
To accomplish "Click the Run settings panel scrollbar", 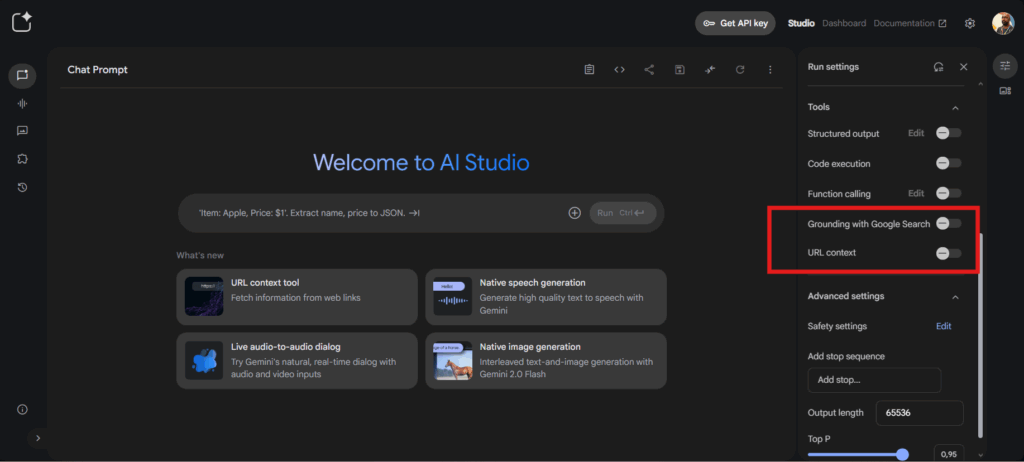I will (x=980, y=336).
